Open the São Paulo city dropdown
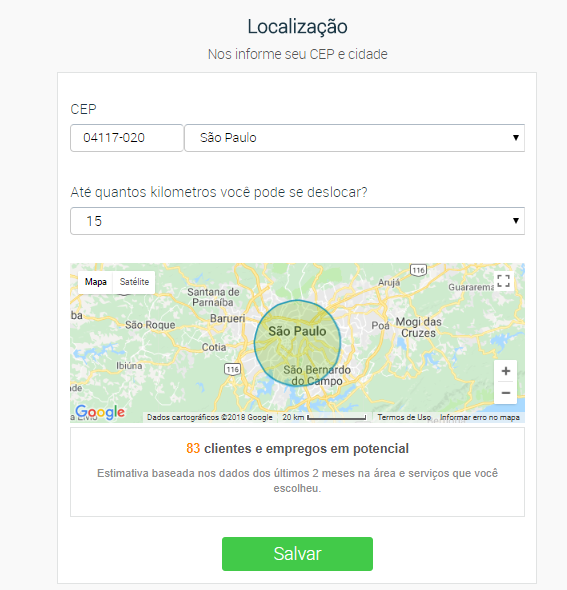The height and width of the screenshot is (590, 567). pos(354,138)
